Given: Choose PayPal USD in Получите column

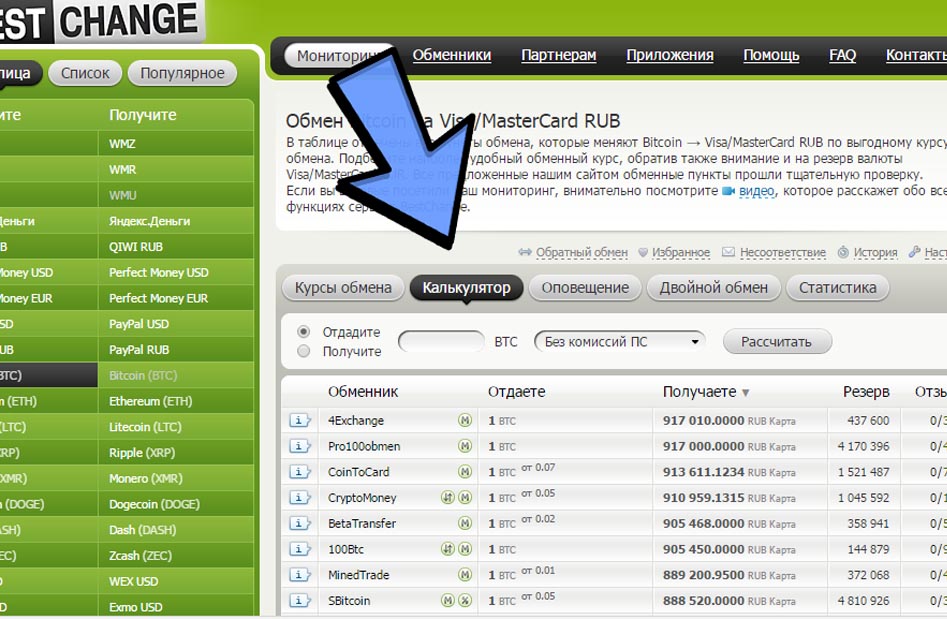Looking at the screenshot, I should pyautogui.click(x=176, y=324).
